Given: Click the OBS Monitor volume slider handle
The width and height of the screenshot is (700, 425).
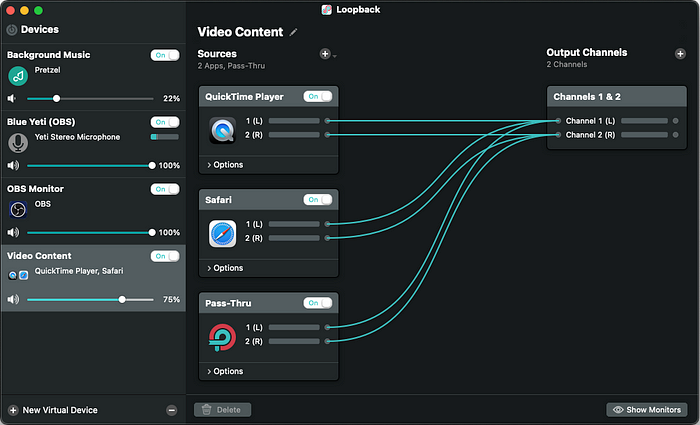Looking at the screenshot, I should click(152, 232).
